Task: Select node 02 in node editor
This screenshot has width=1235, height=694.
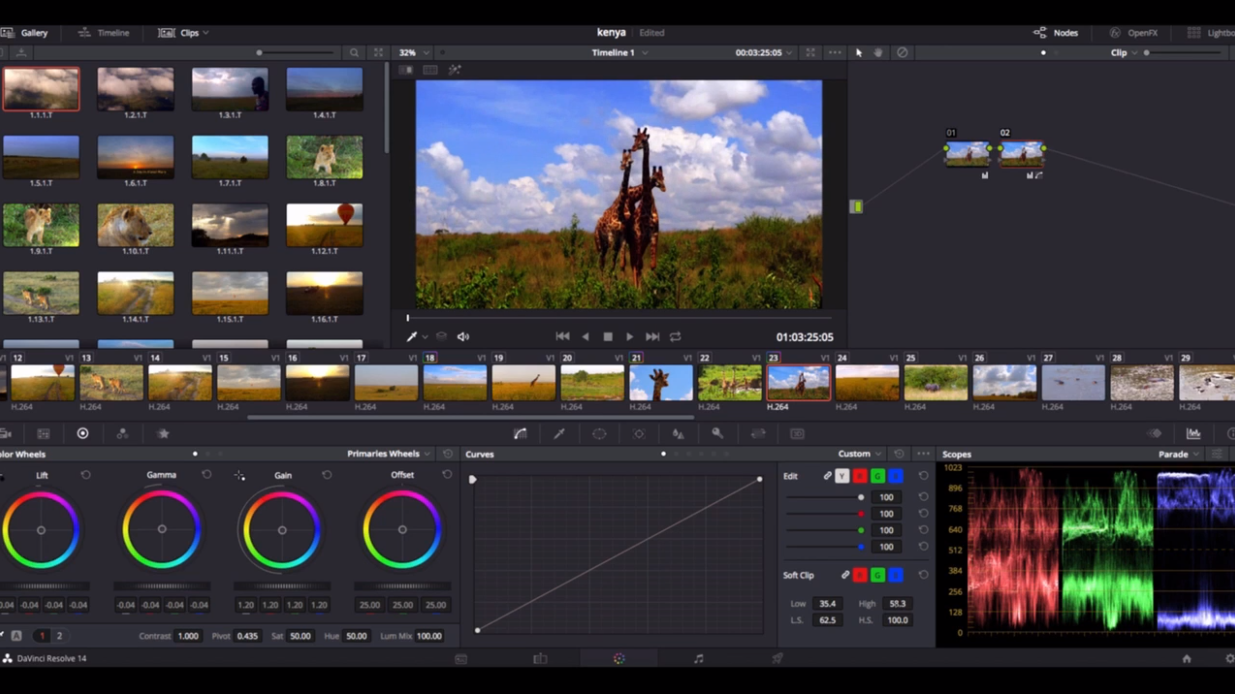Action: click(1021, 153)
